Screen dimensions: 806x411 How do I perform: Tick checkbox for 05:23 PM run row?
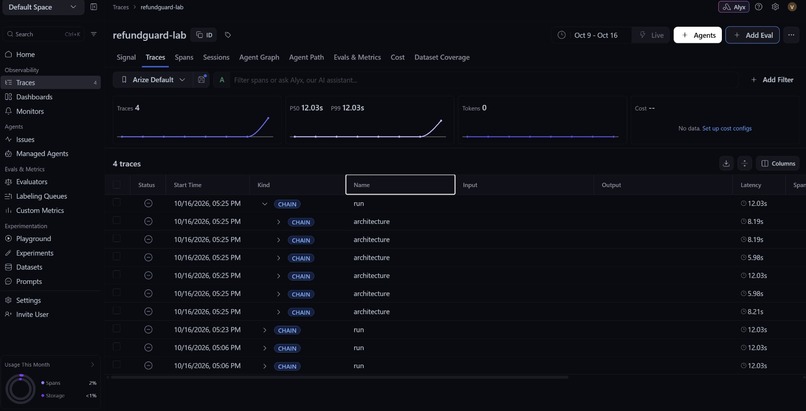(117, 329)
